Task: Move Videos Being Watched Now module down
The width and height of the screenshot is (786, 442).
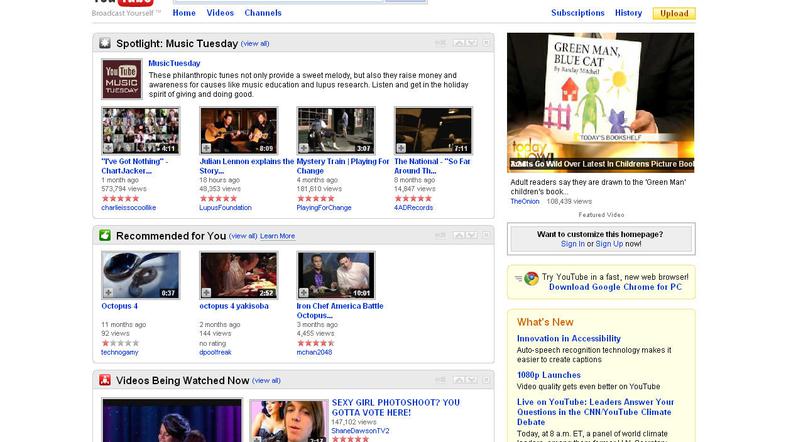Action: pos(471,380)
